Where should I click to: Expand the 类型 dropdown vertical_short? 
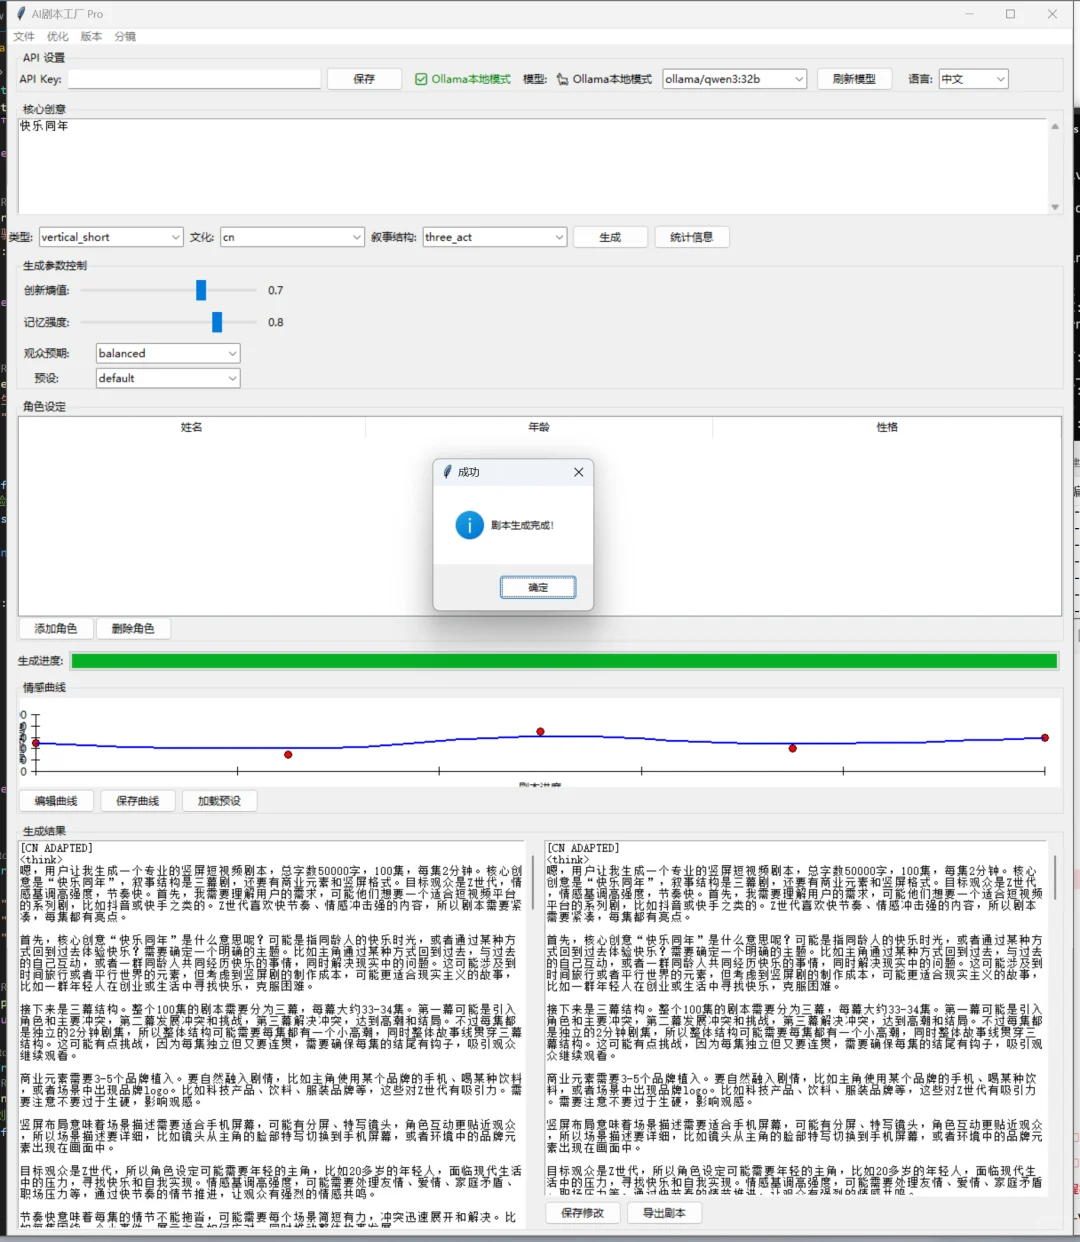point(111,237)
